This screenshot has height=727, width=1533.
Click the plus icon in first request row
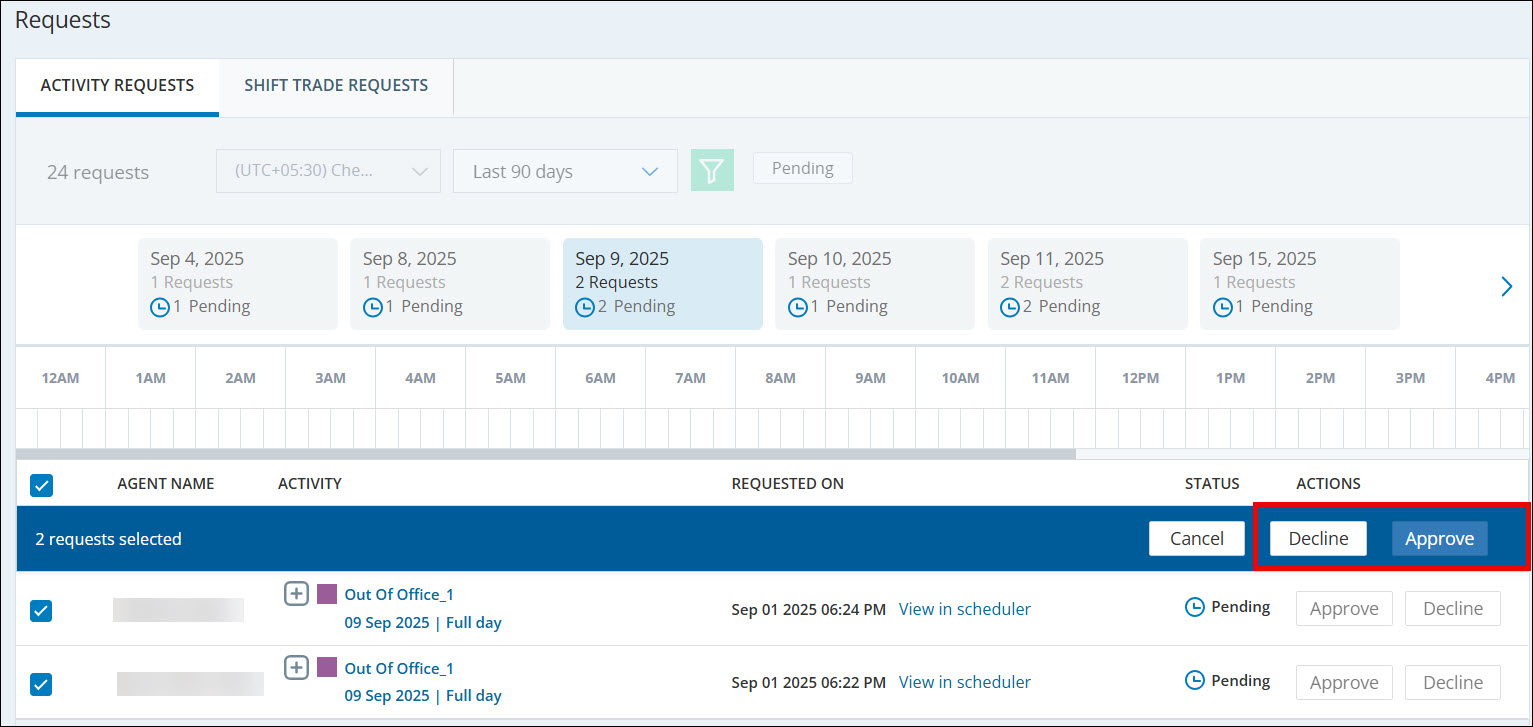pos(296,594)
